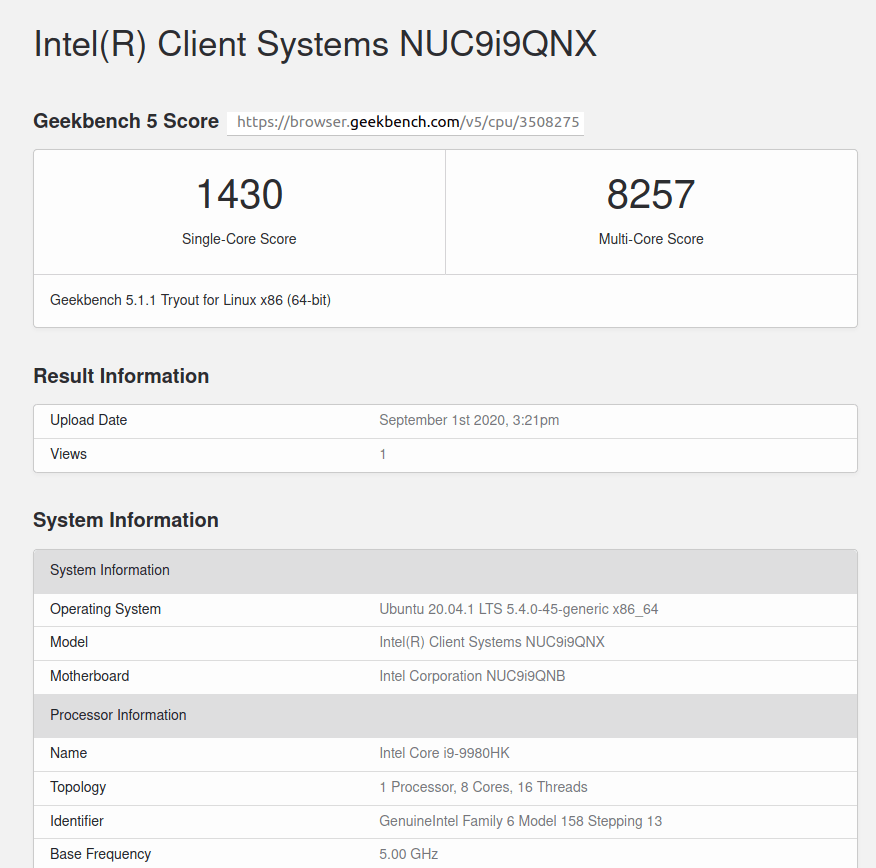Click the Operating System row label
876x868 pixels.
(x=105, y=609)
